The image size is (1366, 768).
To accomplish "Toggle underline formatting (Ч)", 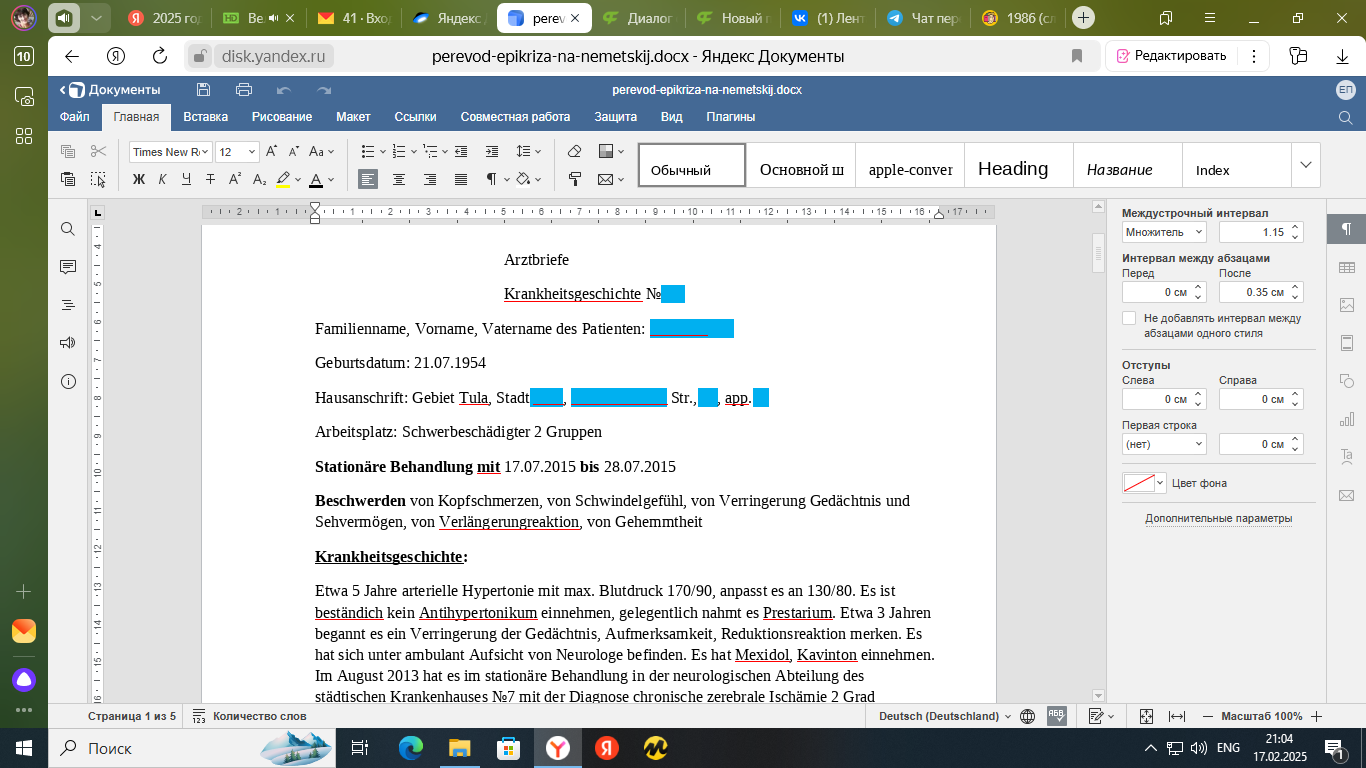I will coord(187,179).
